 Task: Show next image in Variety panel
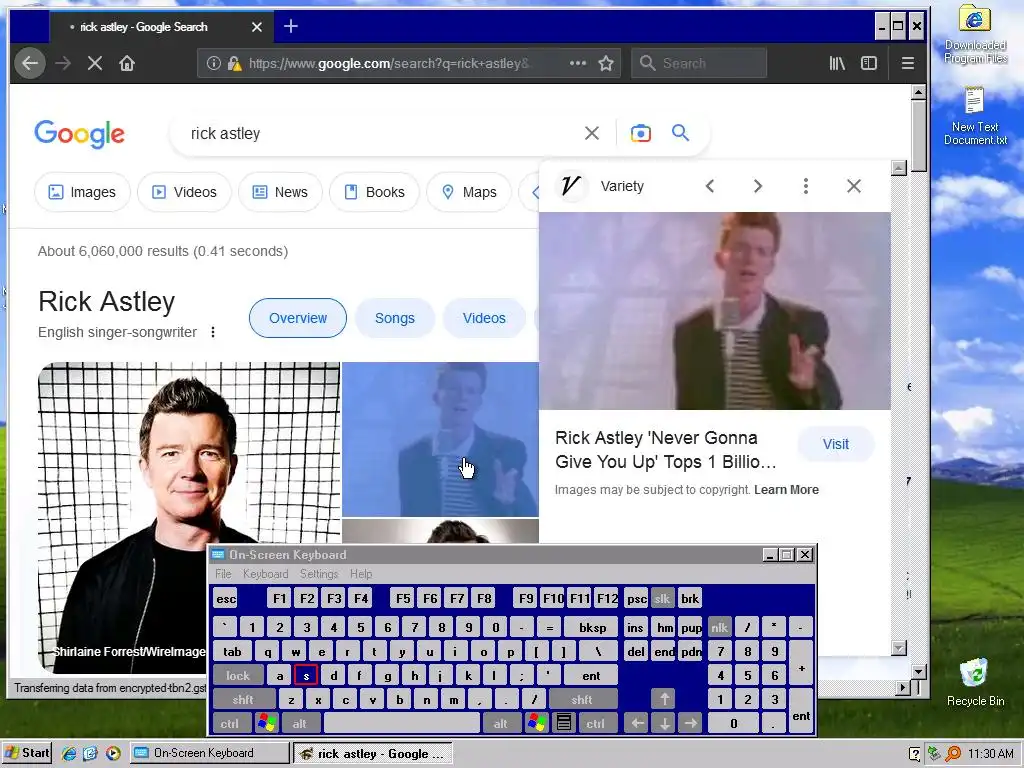(758, 186)
